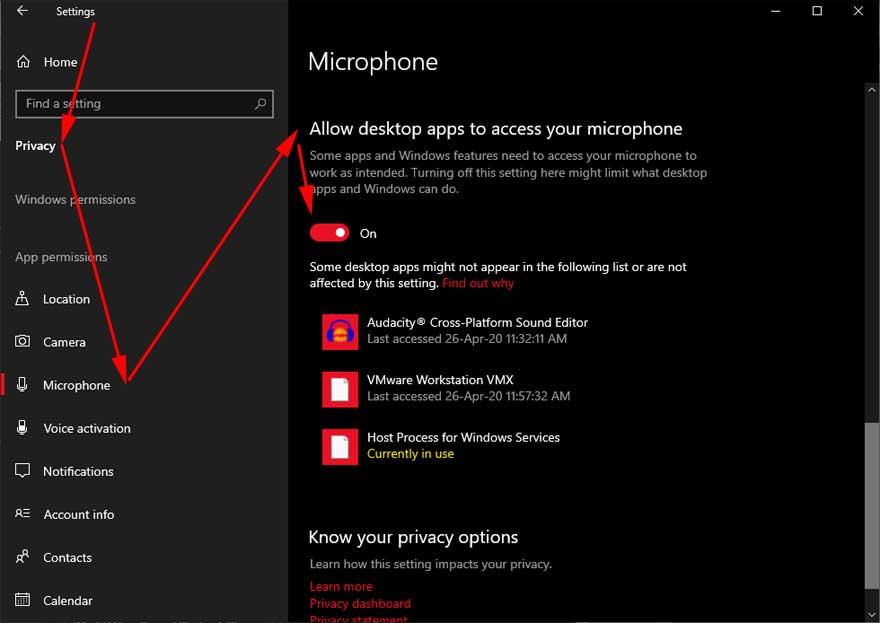Open Location permissions page

[66, 299]
